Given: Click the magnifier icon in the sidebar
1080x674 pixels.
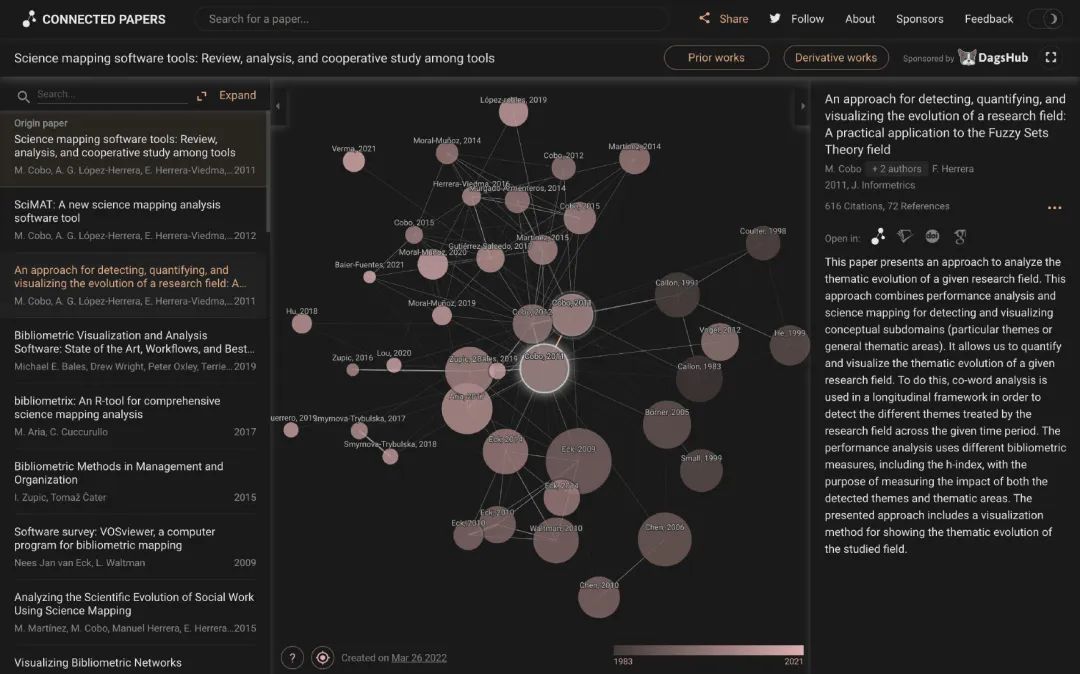Looking at the screenshot, I should point(23,96).
